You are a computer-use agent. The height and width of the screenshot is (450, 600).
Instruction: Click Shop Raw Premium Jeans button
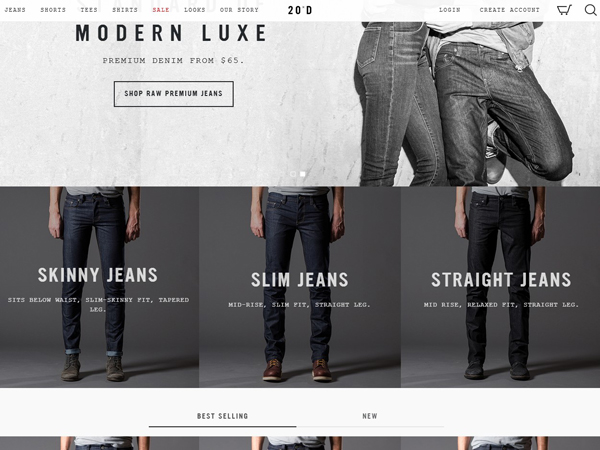pyautogui.click(x=174, y=94)
